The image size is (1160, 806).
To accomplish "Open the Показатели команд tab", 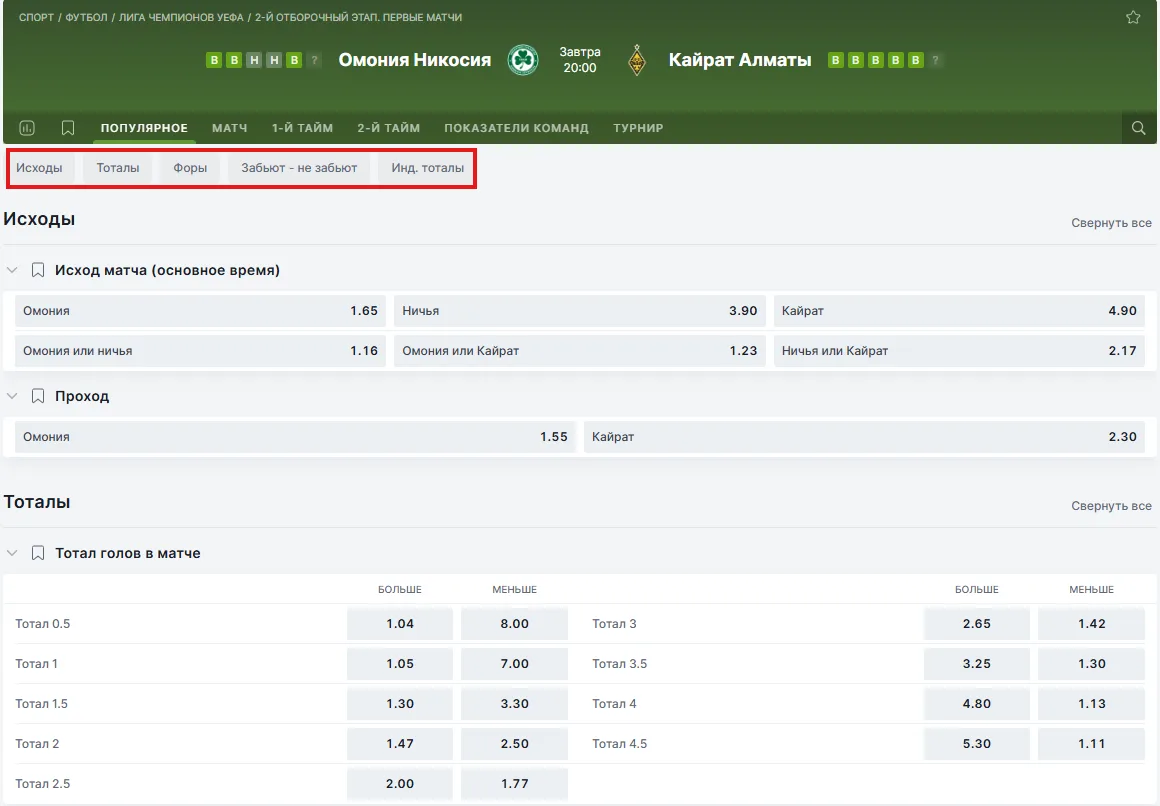I will 516,128.
